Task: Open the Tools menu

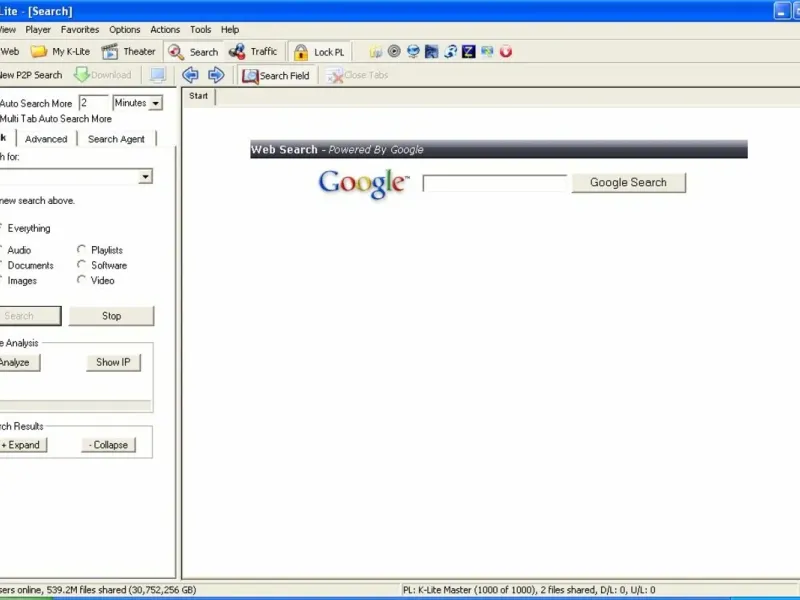Action: click(x=201, y=30)
